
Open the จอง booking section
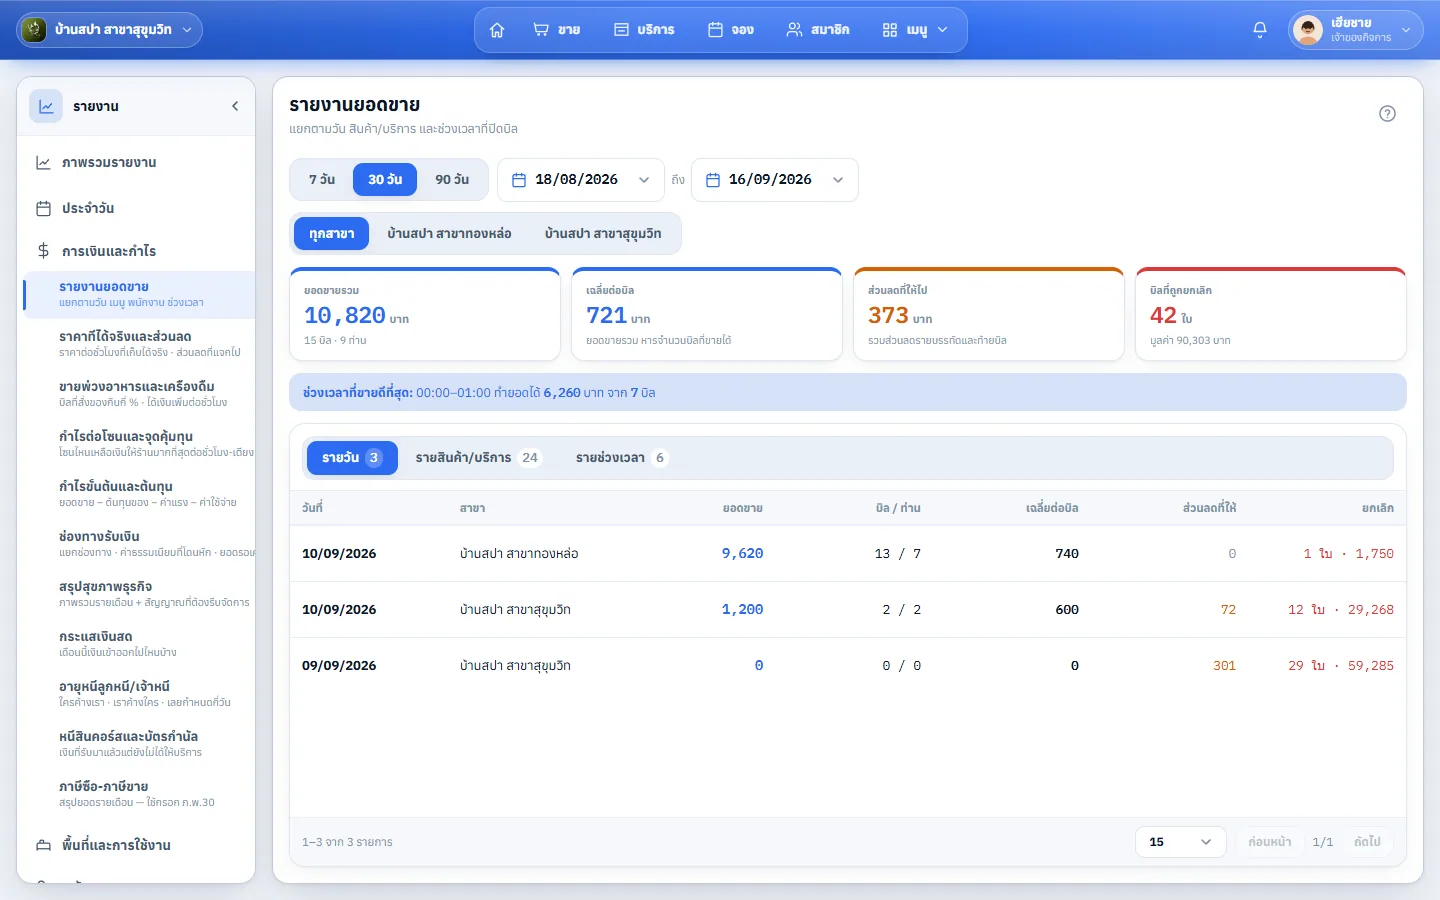click(731, 30)
